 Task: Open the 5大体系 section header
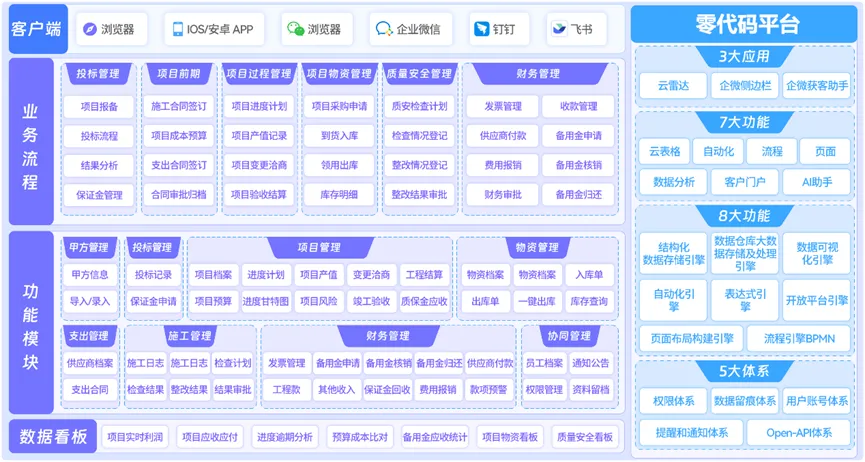click(x=744, y=371)
